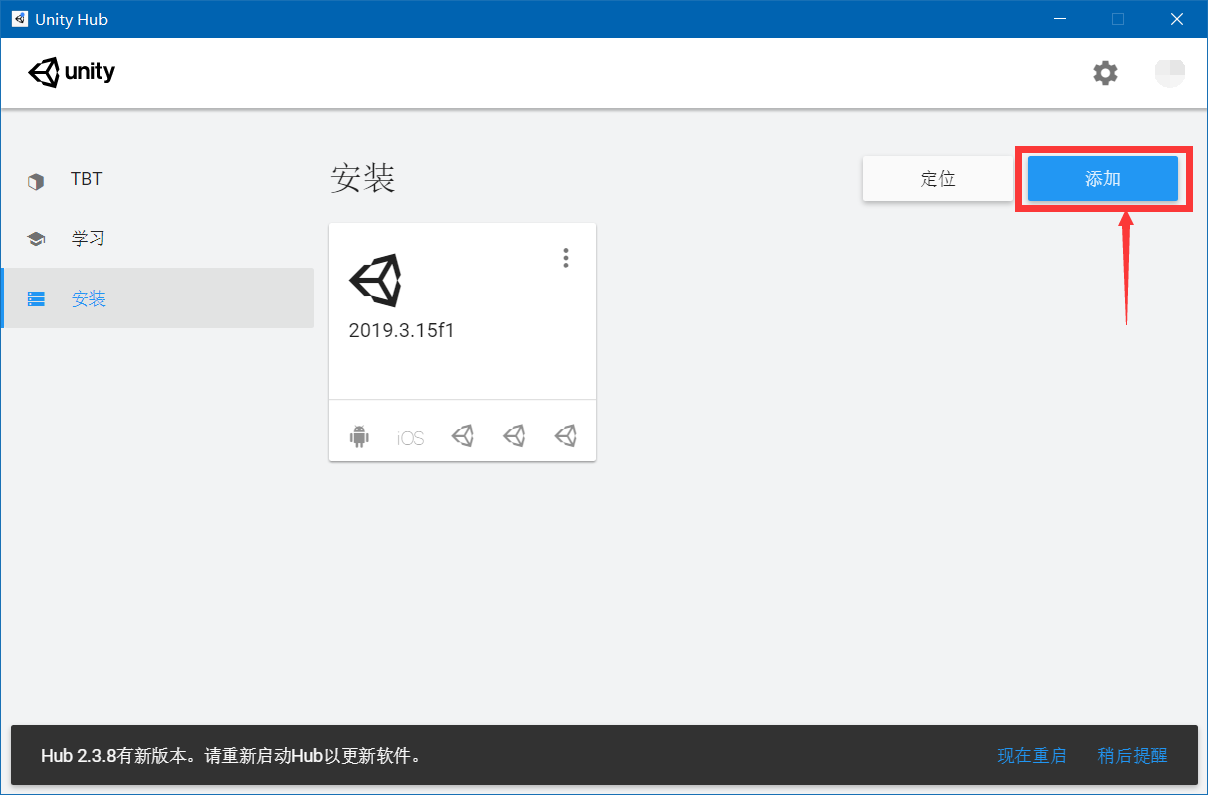Open the user account avatar

[x=1170, y=73]
